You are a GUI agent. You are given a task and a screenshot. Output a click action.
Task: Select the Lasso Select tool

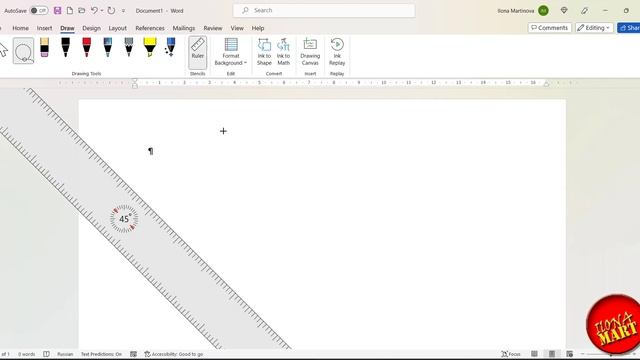pyautogui.click(x=23, y=51)
